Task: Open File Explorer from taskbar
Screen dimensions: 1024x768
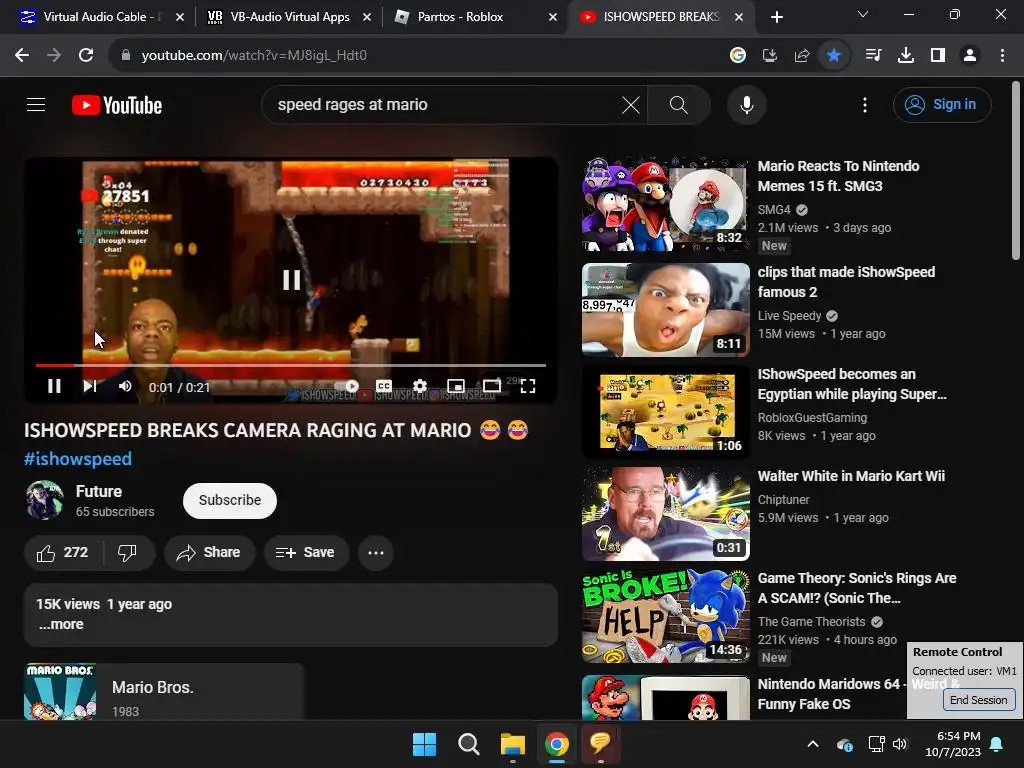Action: [513, 744]
